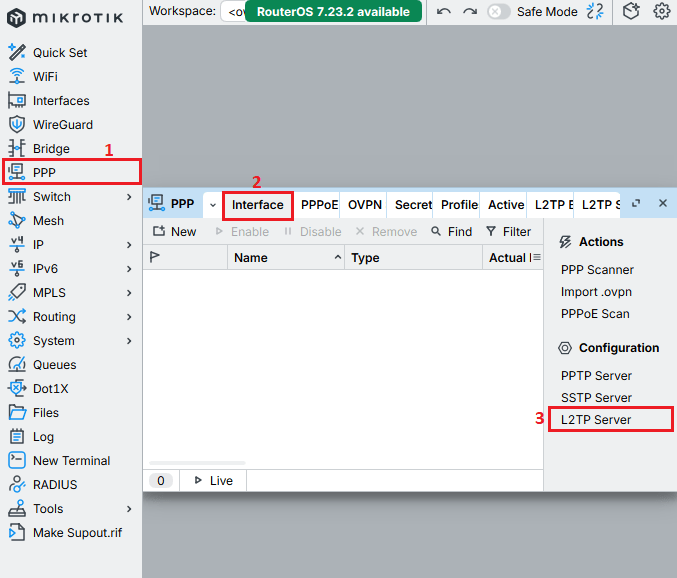The height and width of the screenshot is (578, 677).
Task: Open Import .ovpn action
Action: [x=596, y=292]
